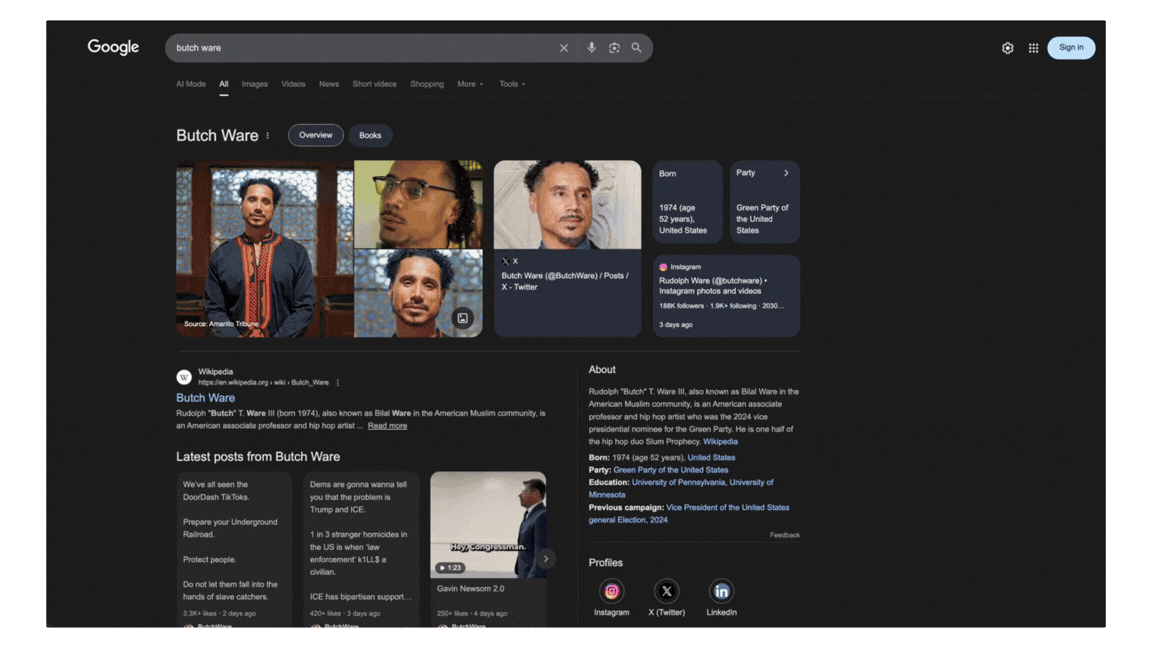
Task: Open the Green Party info card
Action: pyautogui.click(x=765, y=202)
